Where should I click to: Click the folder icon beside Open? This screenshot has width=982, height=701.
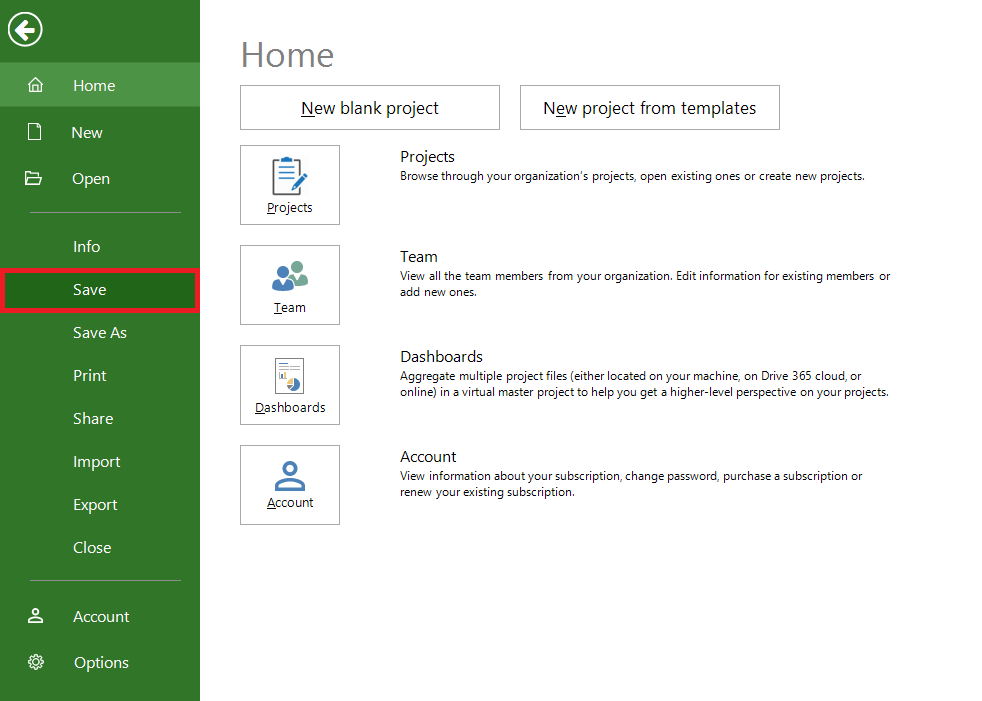tap(36, 178)
